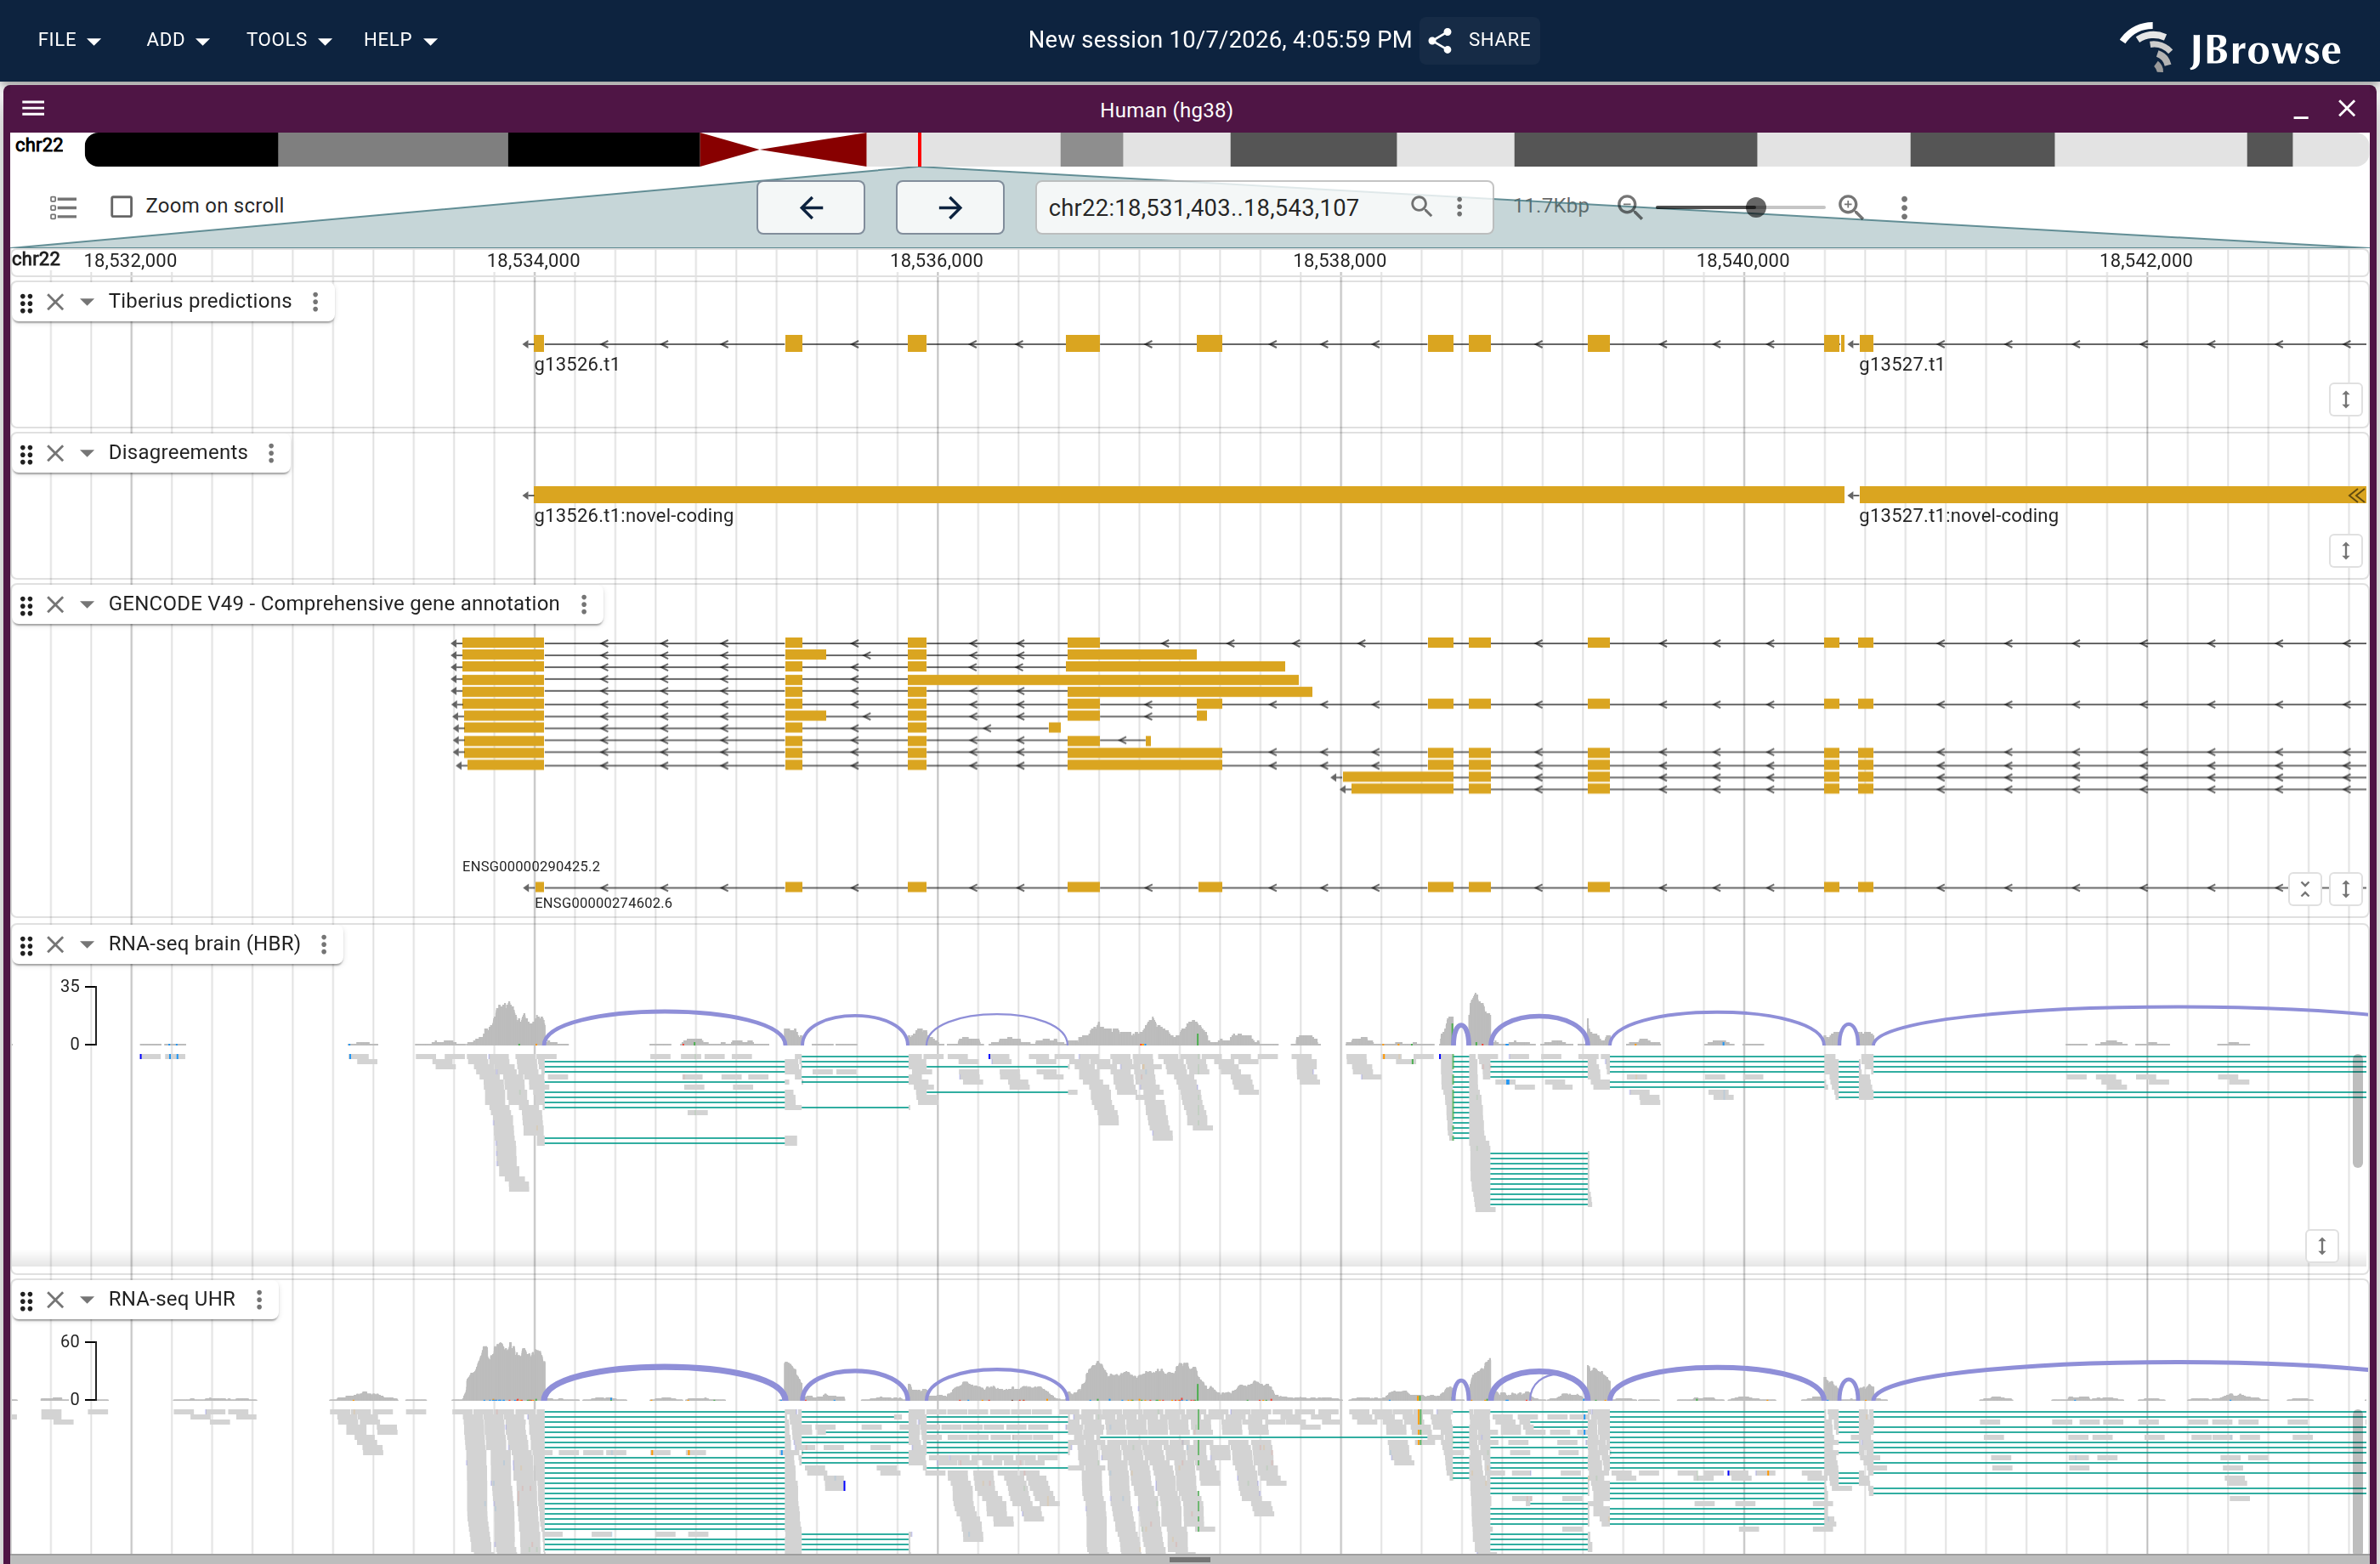
Task: Open Tiberius predictions track menu dots
Action: tap(316, 301)
